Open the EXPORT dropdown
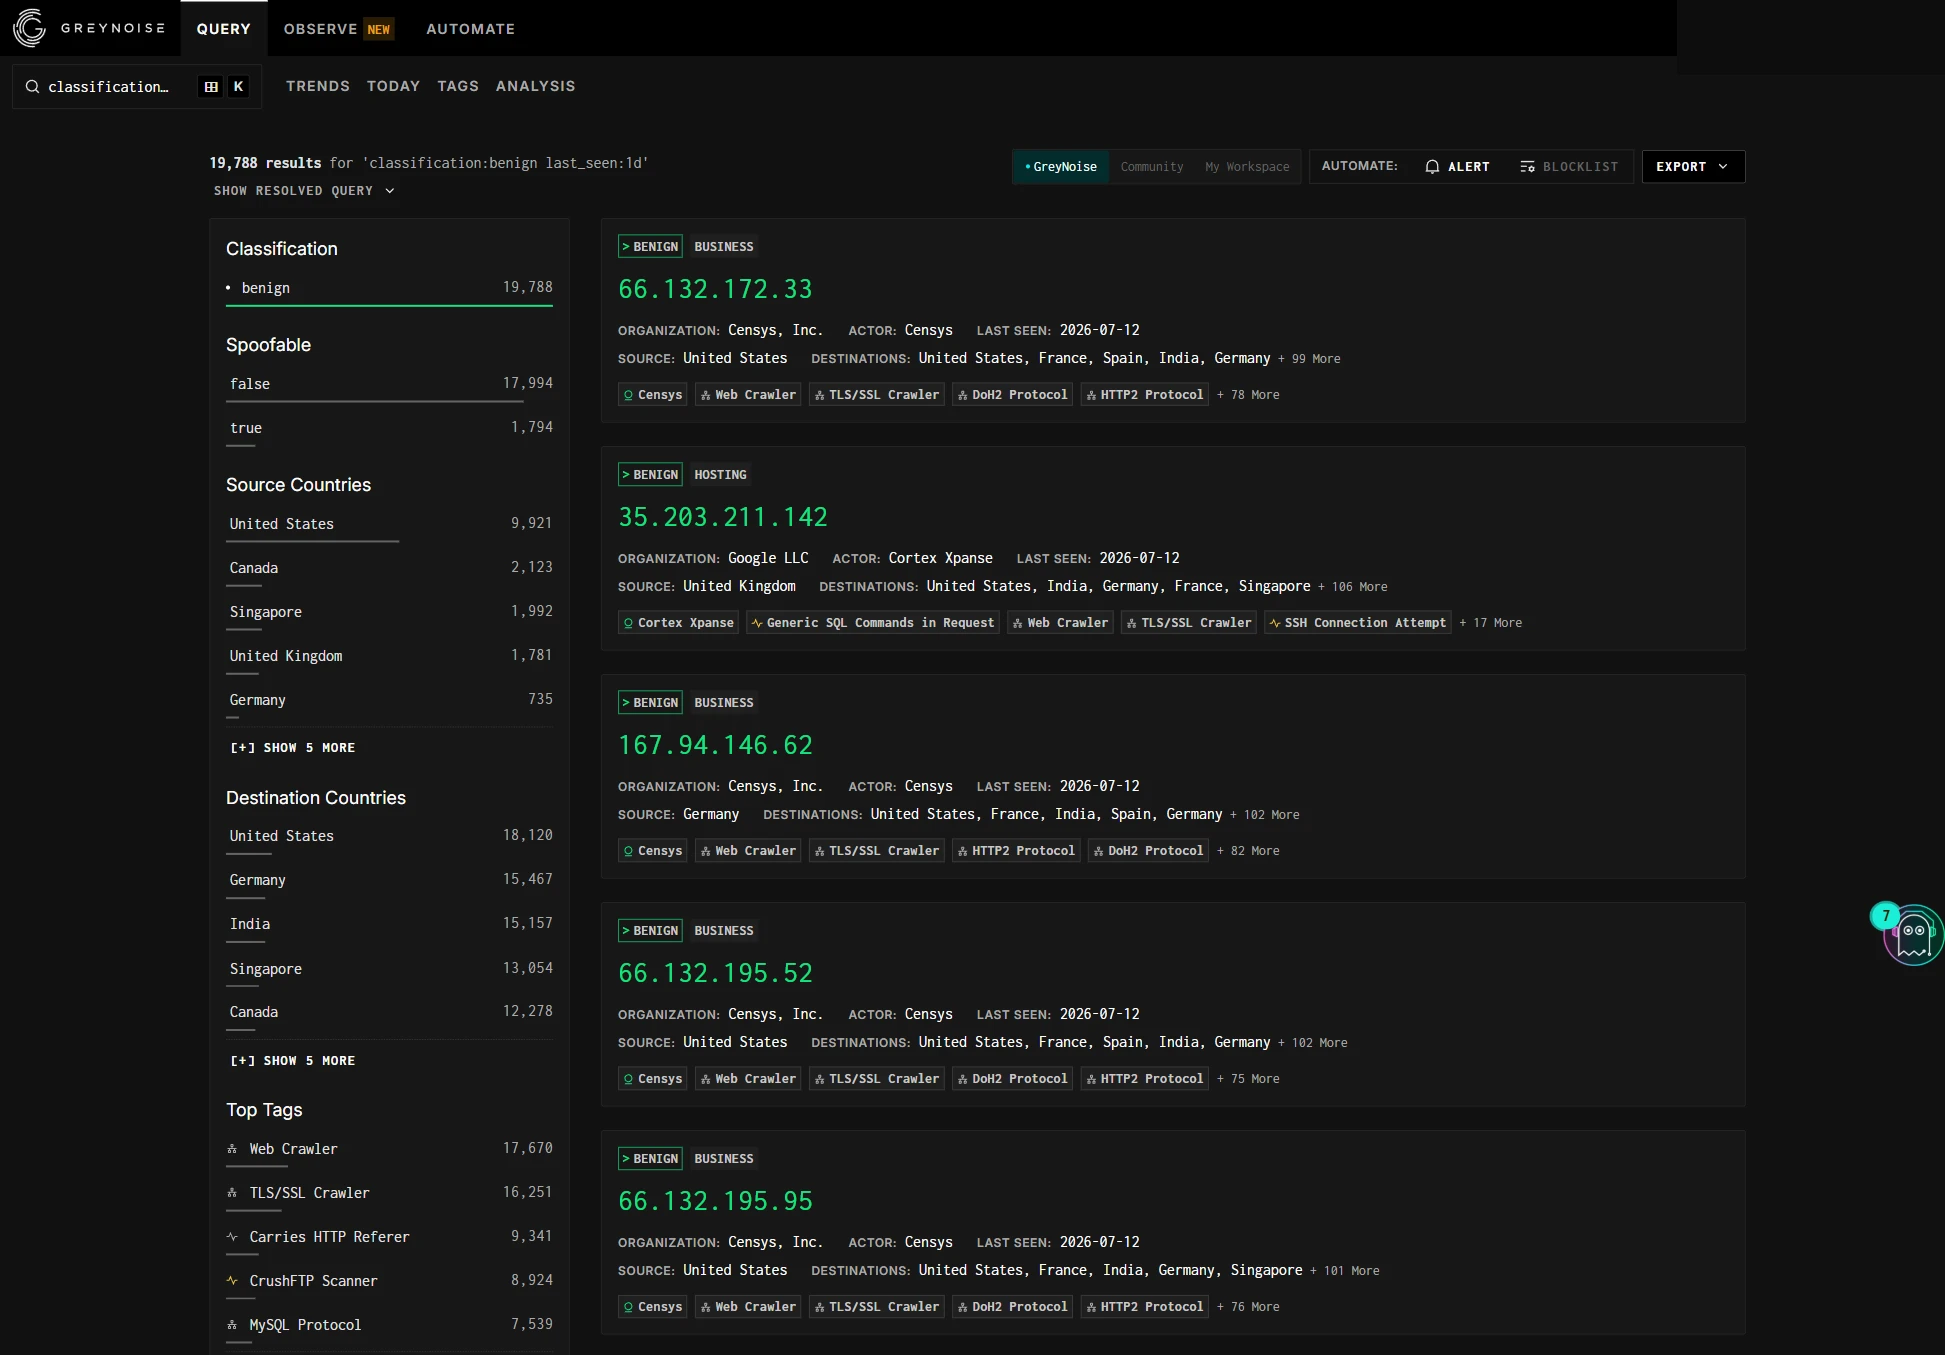1945x1355 pixels. 1693,167
